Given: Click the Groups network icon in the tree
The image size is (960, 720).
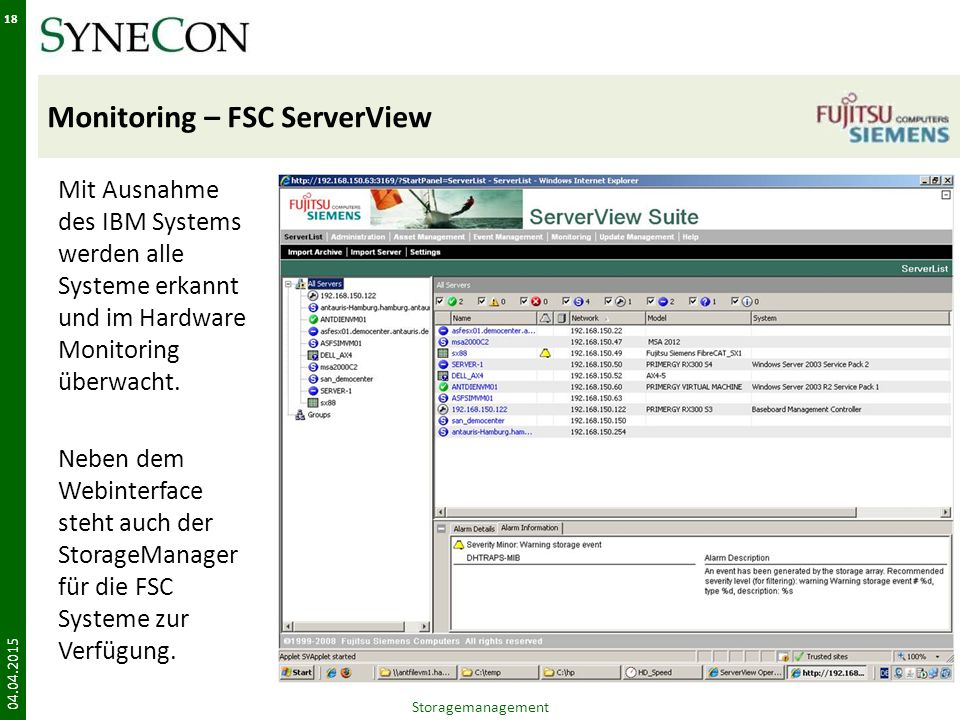Looking at the screenshot, I should [x=300, y=415].
